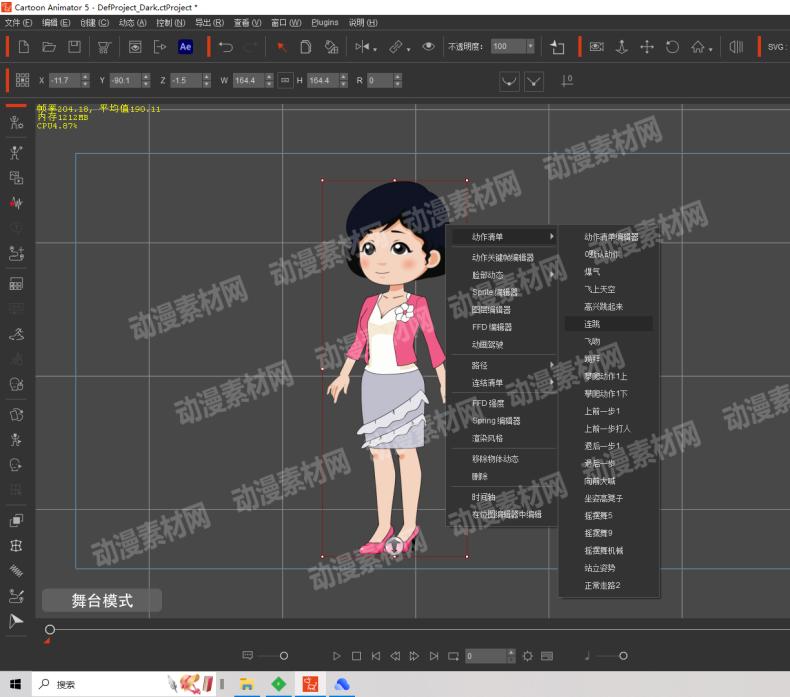Click the preview window icon in the toolbar

coord(135,47)
